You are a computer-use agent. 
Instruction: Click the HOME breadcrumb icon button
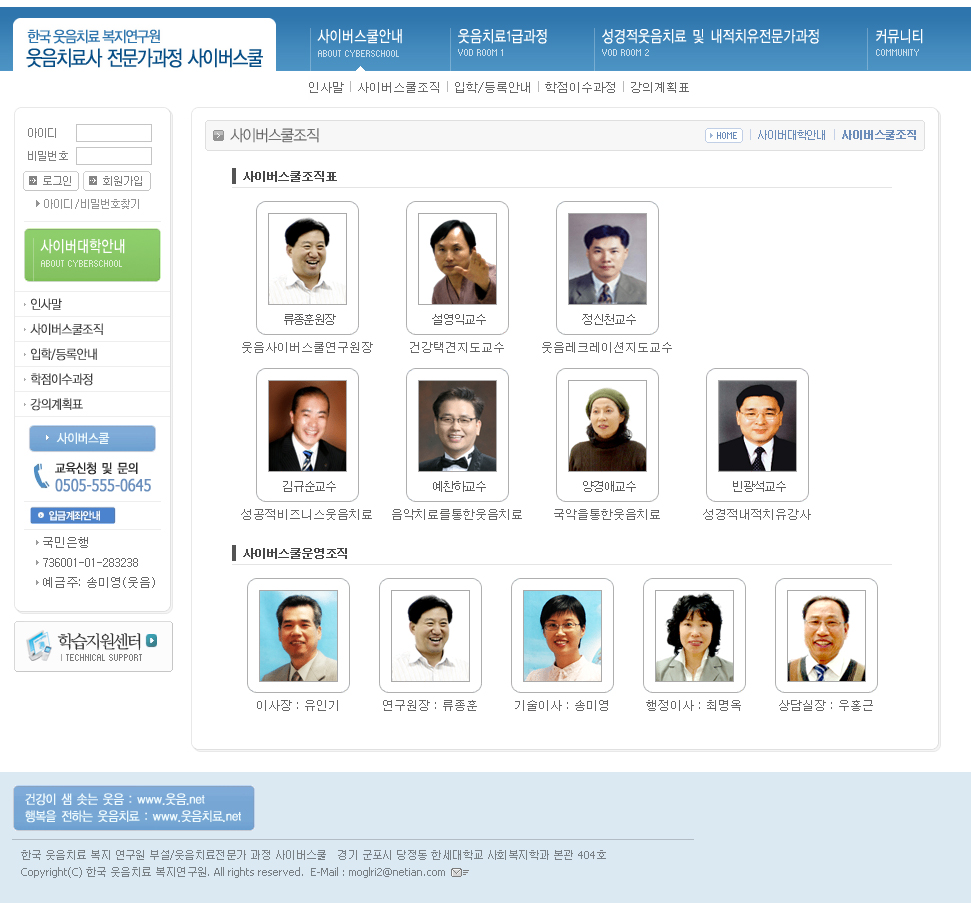pyautogui.click(x=724, y=136)
